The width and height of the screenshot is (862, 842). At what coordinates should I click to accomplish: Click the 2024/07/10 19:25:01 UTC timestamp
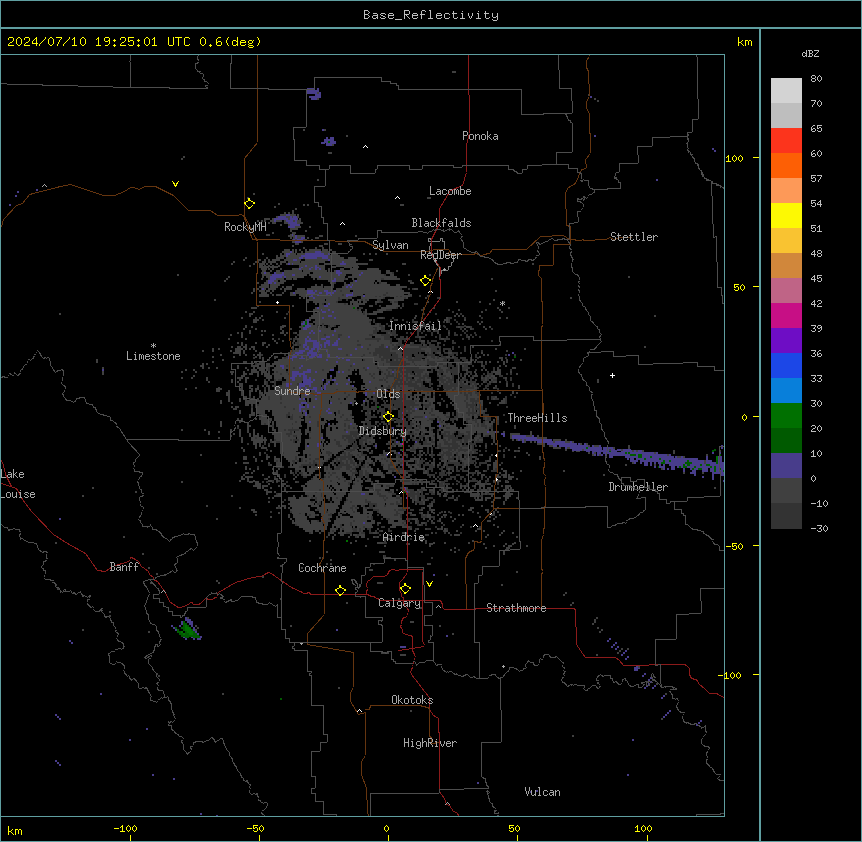tap(98, 42)
